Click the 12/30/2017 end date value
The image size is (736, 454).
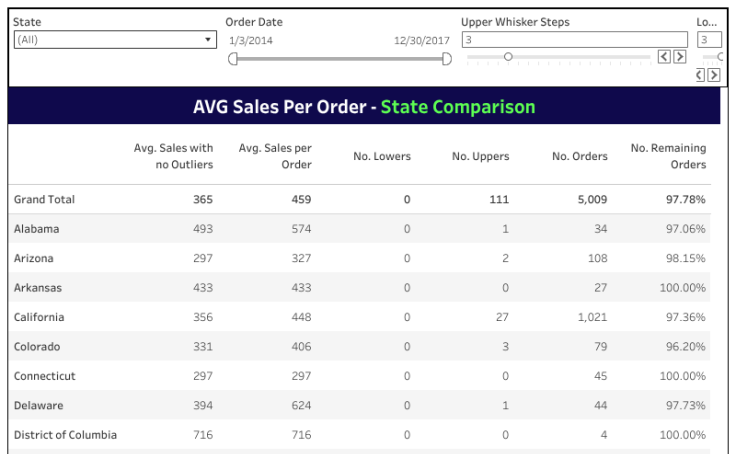point(421,40)
